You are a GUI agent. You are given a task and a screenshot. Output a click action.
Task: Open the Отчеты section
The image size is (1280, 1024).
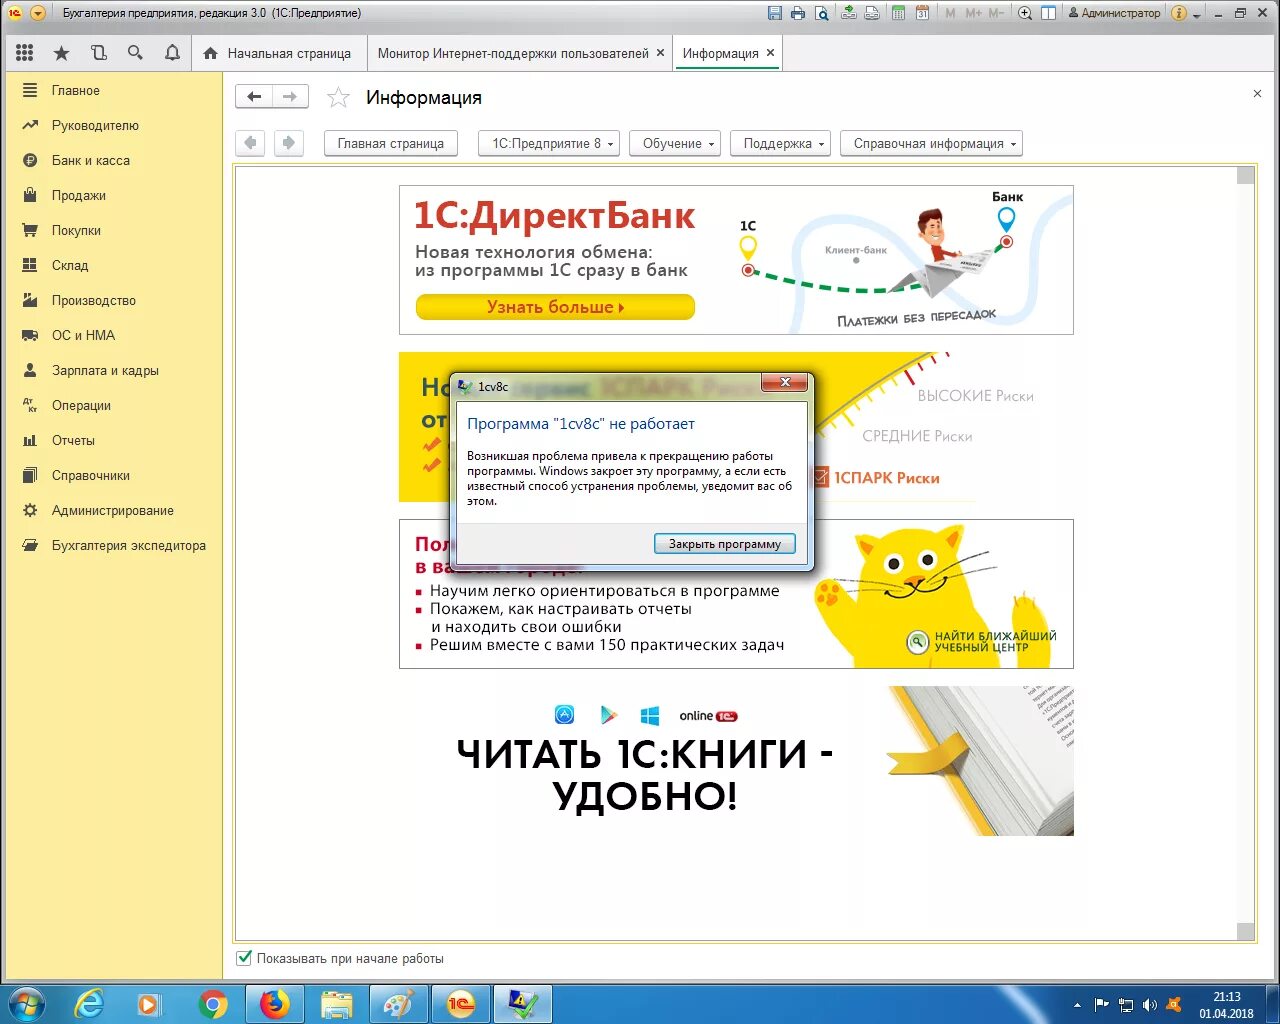(x=73, y=440)
